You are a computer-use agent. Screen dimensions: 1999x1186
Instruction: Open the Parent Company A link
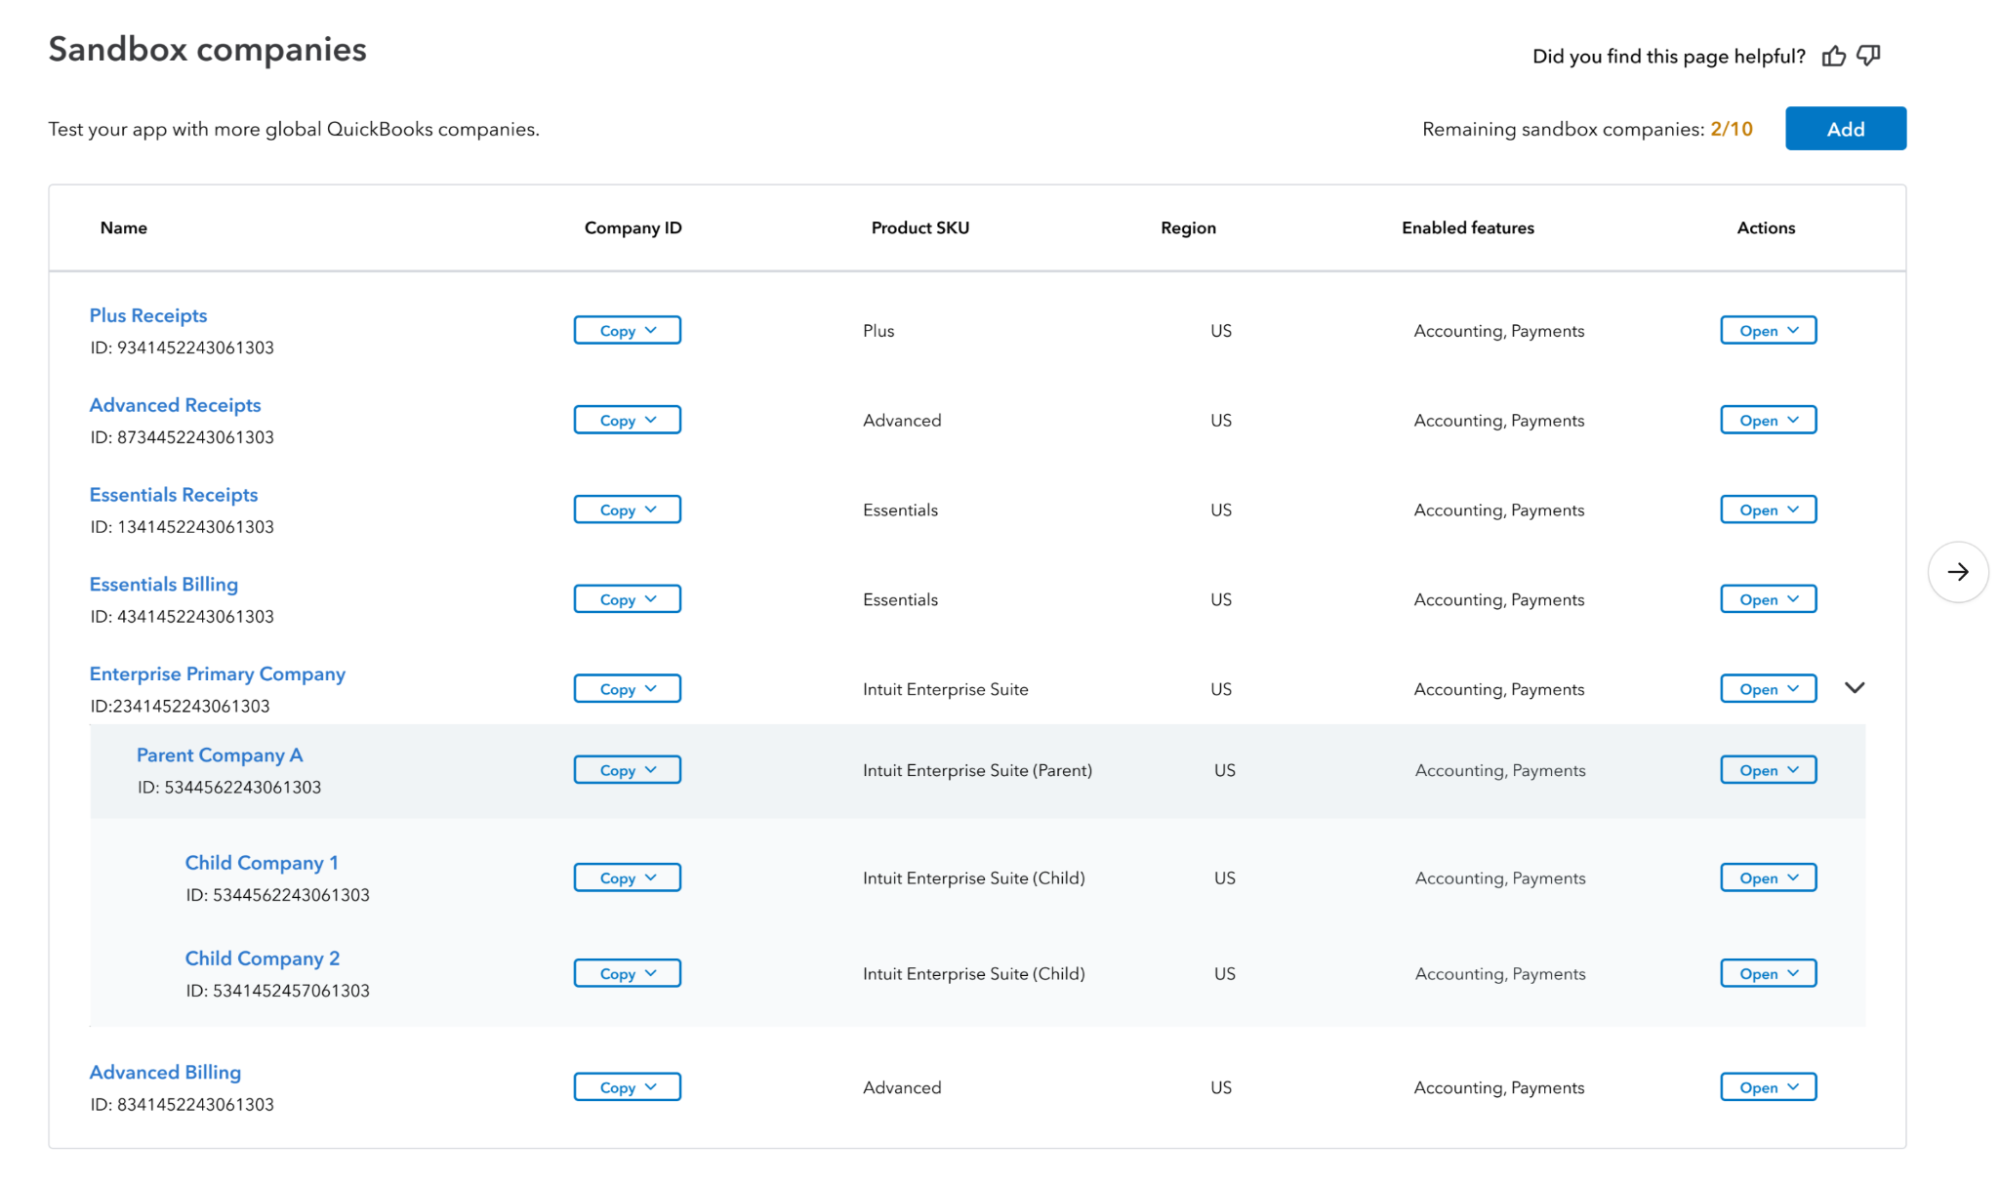(x=219, y=755)
